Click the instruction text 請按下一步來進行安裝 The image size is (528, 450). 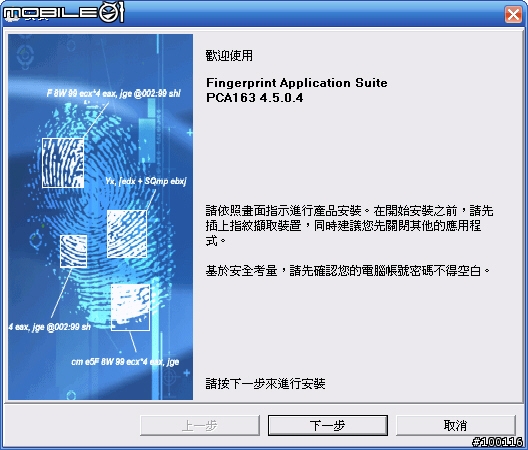point(265,383)
